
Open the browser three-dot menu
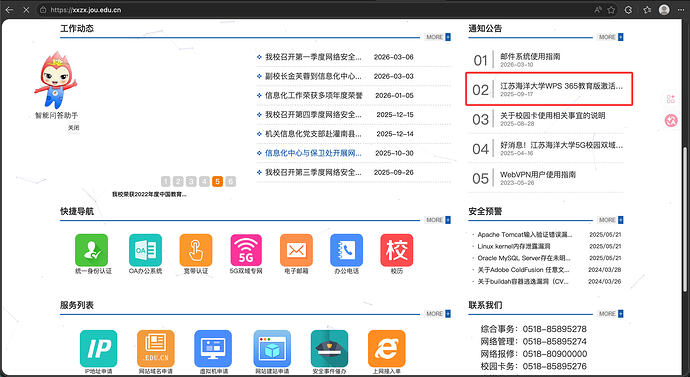click(680, 10)
